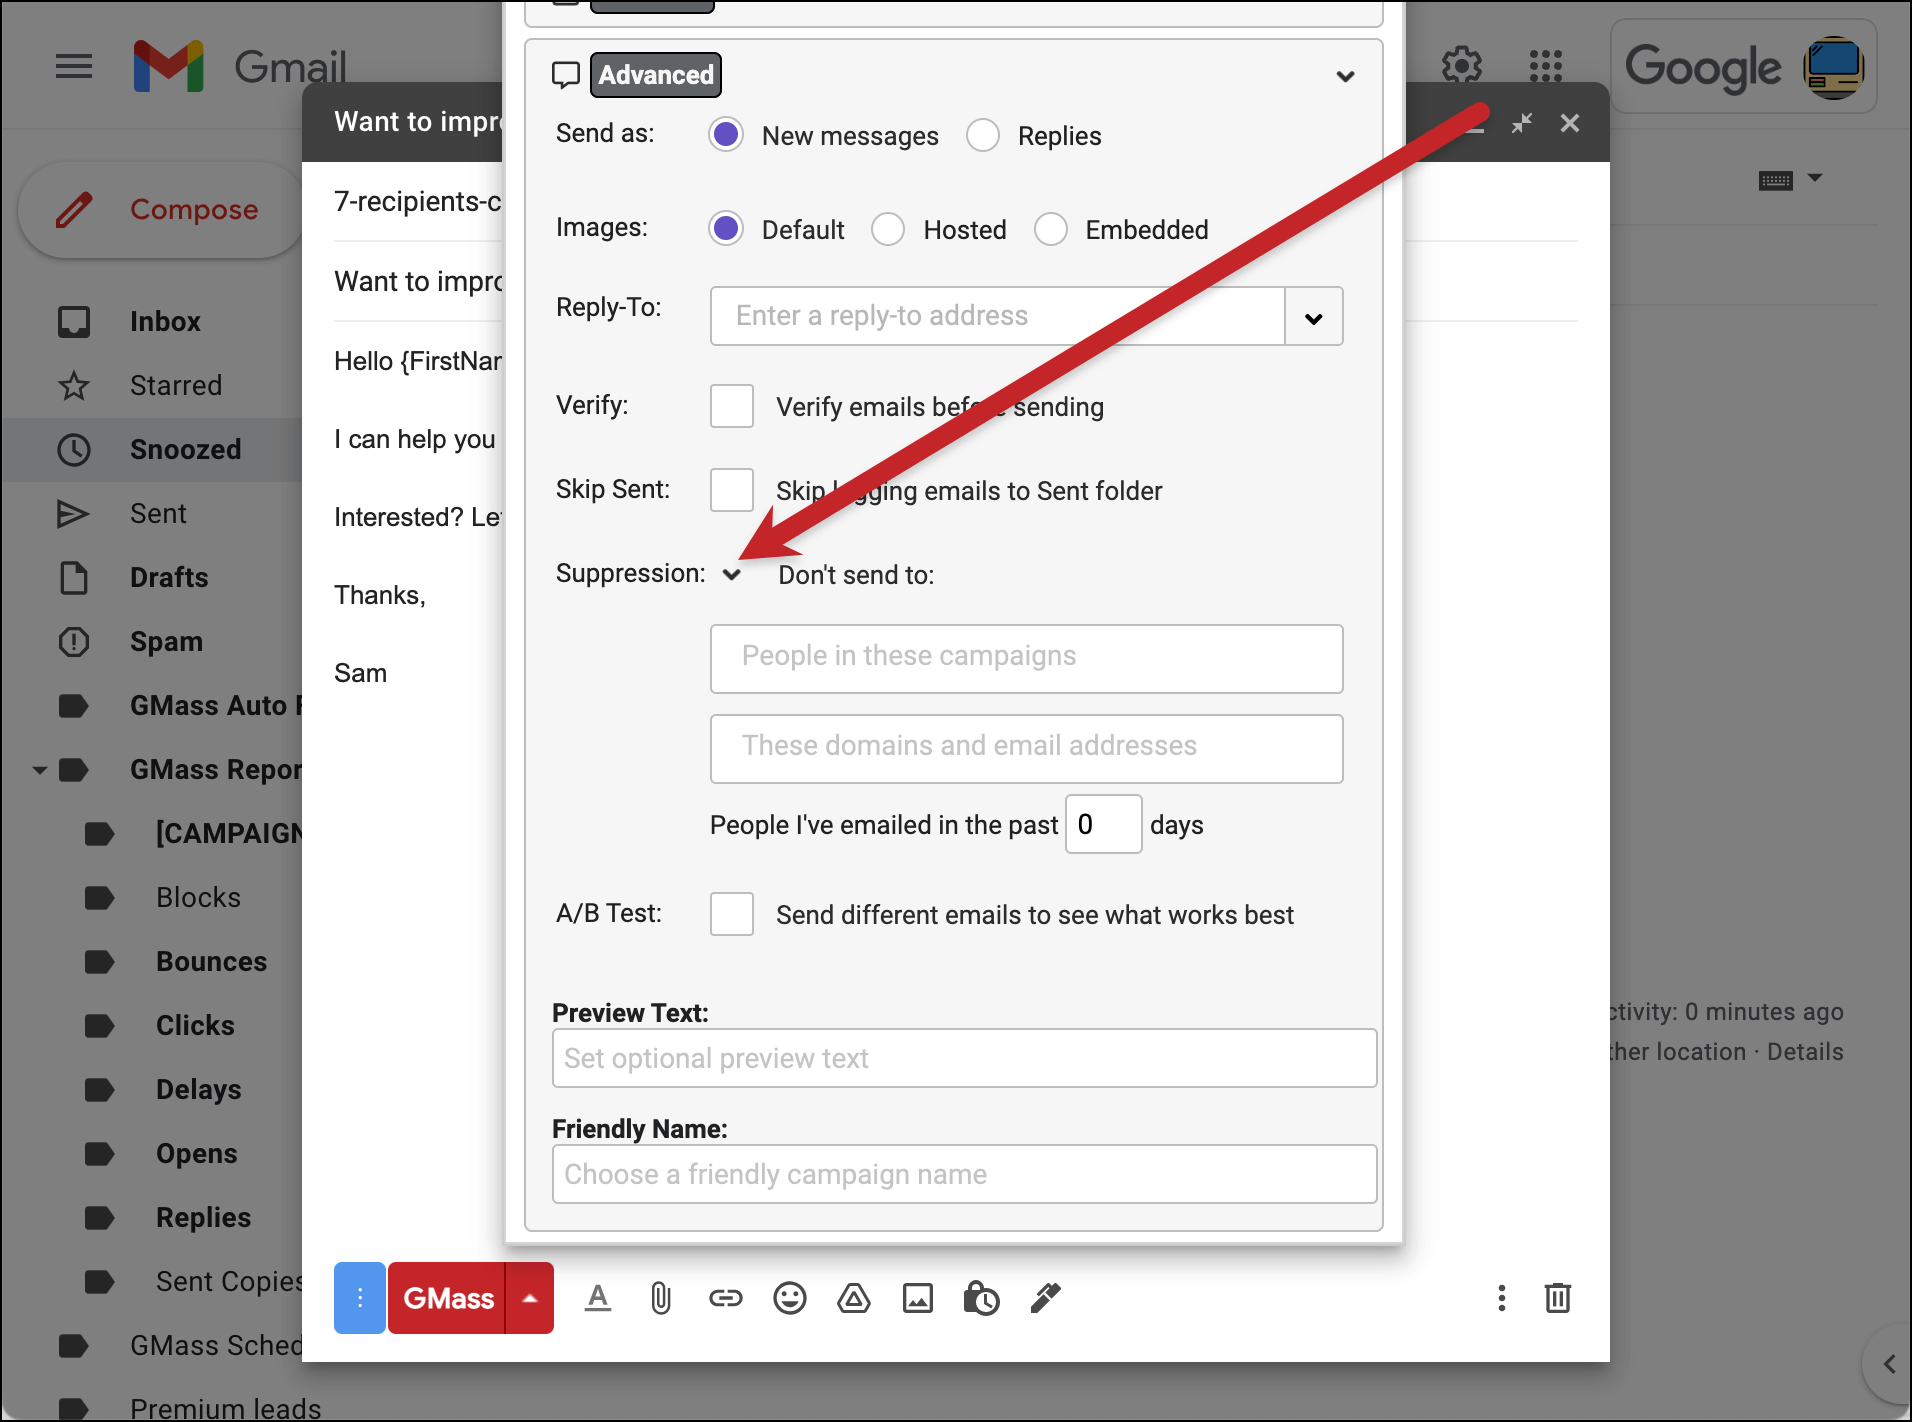Insert files using the Google Drive icon

(x=854, y=1298)
